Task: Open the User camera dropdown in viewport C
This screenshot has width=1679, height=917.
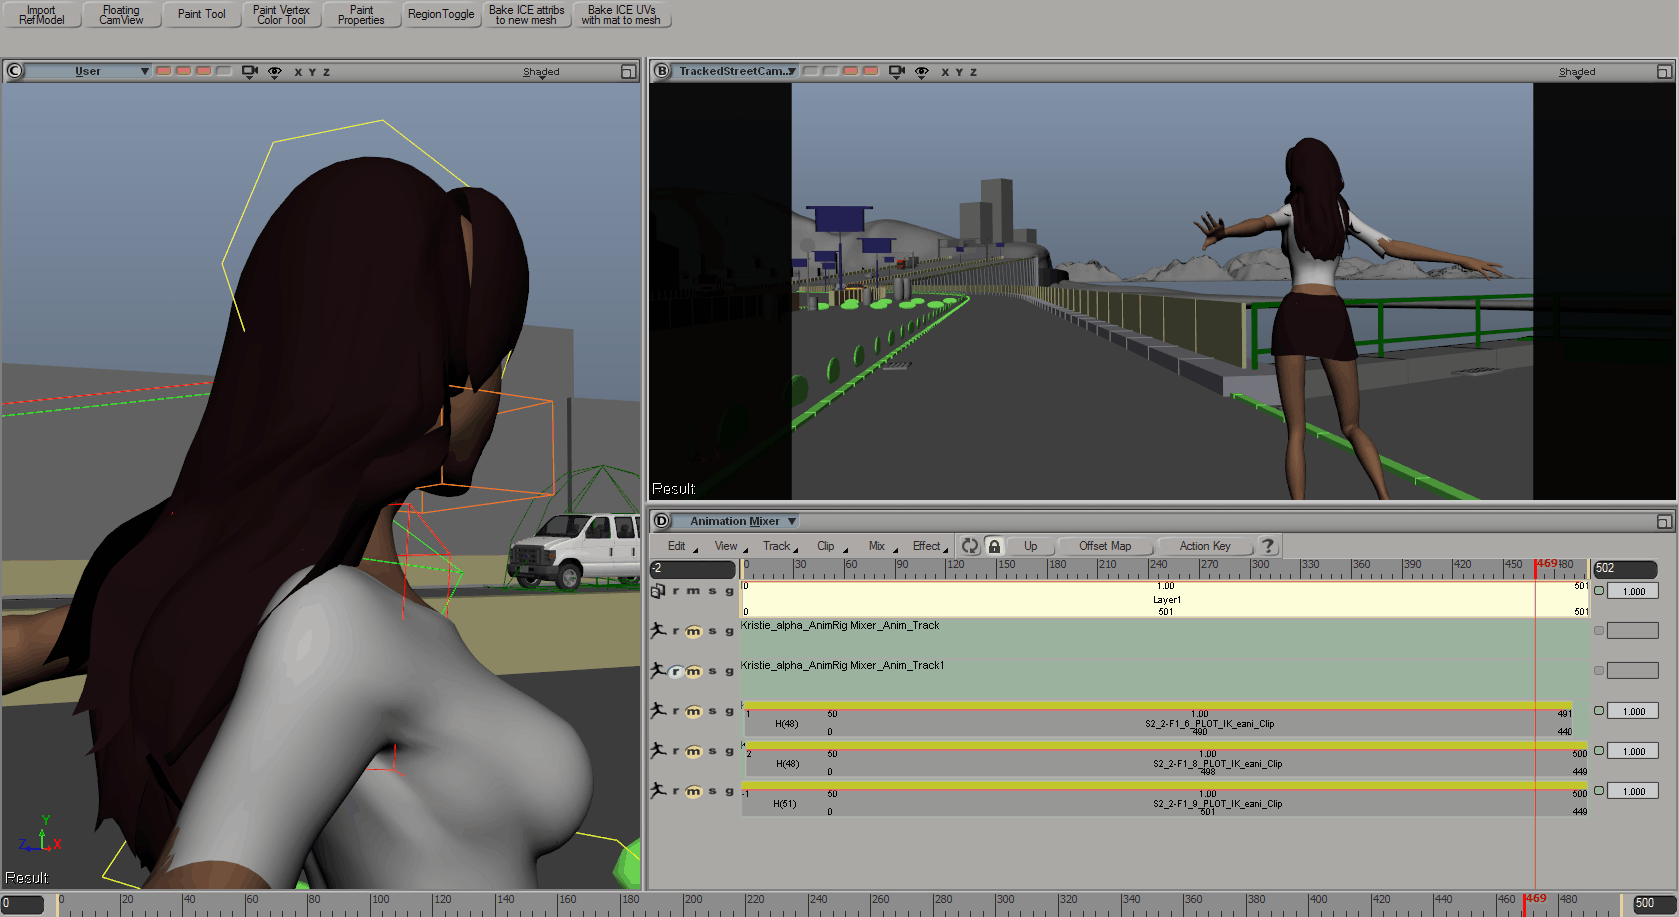Action: pos(88,71)
